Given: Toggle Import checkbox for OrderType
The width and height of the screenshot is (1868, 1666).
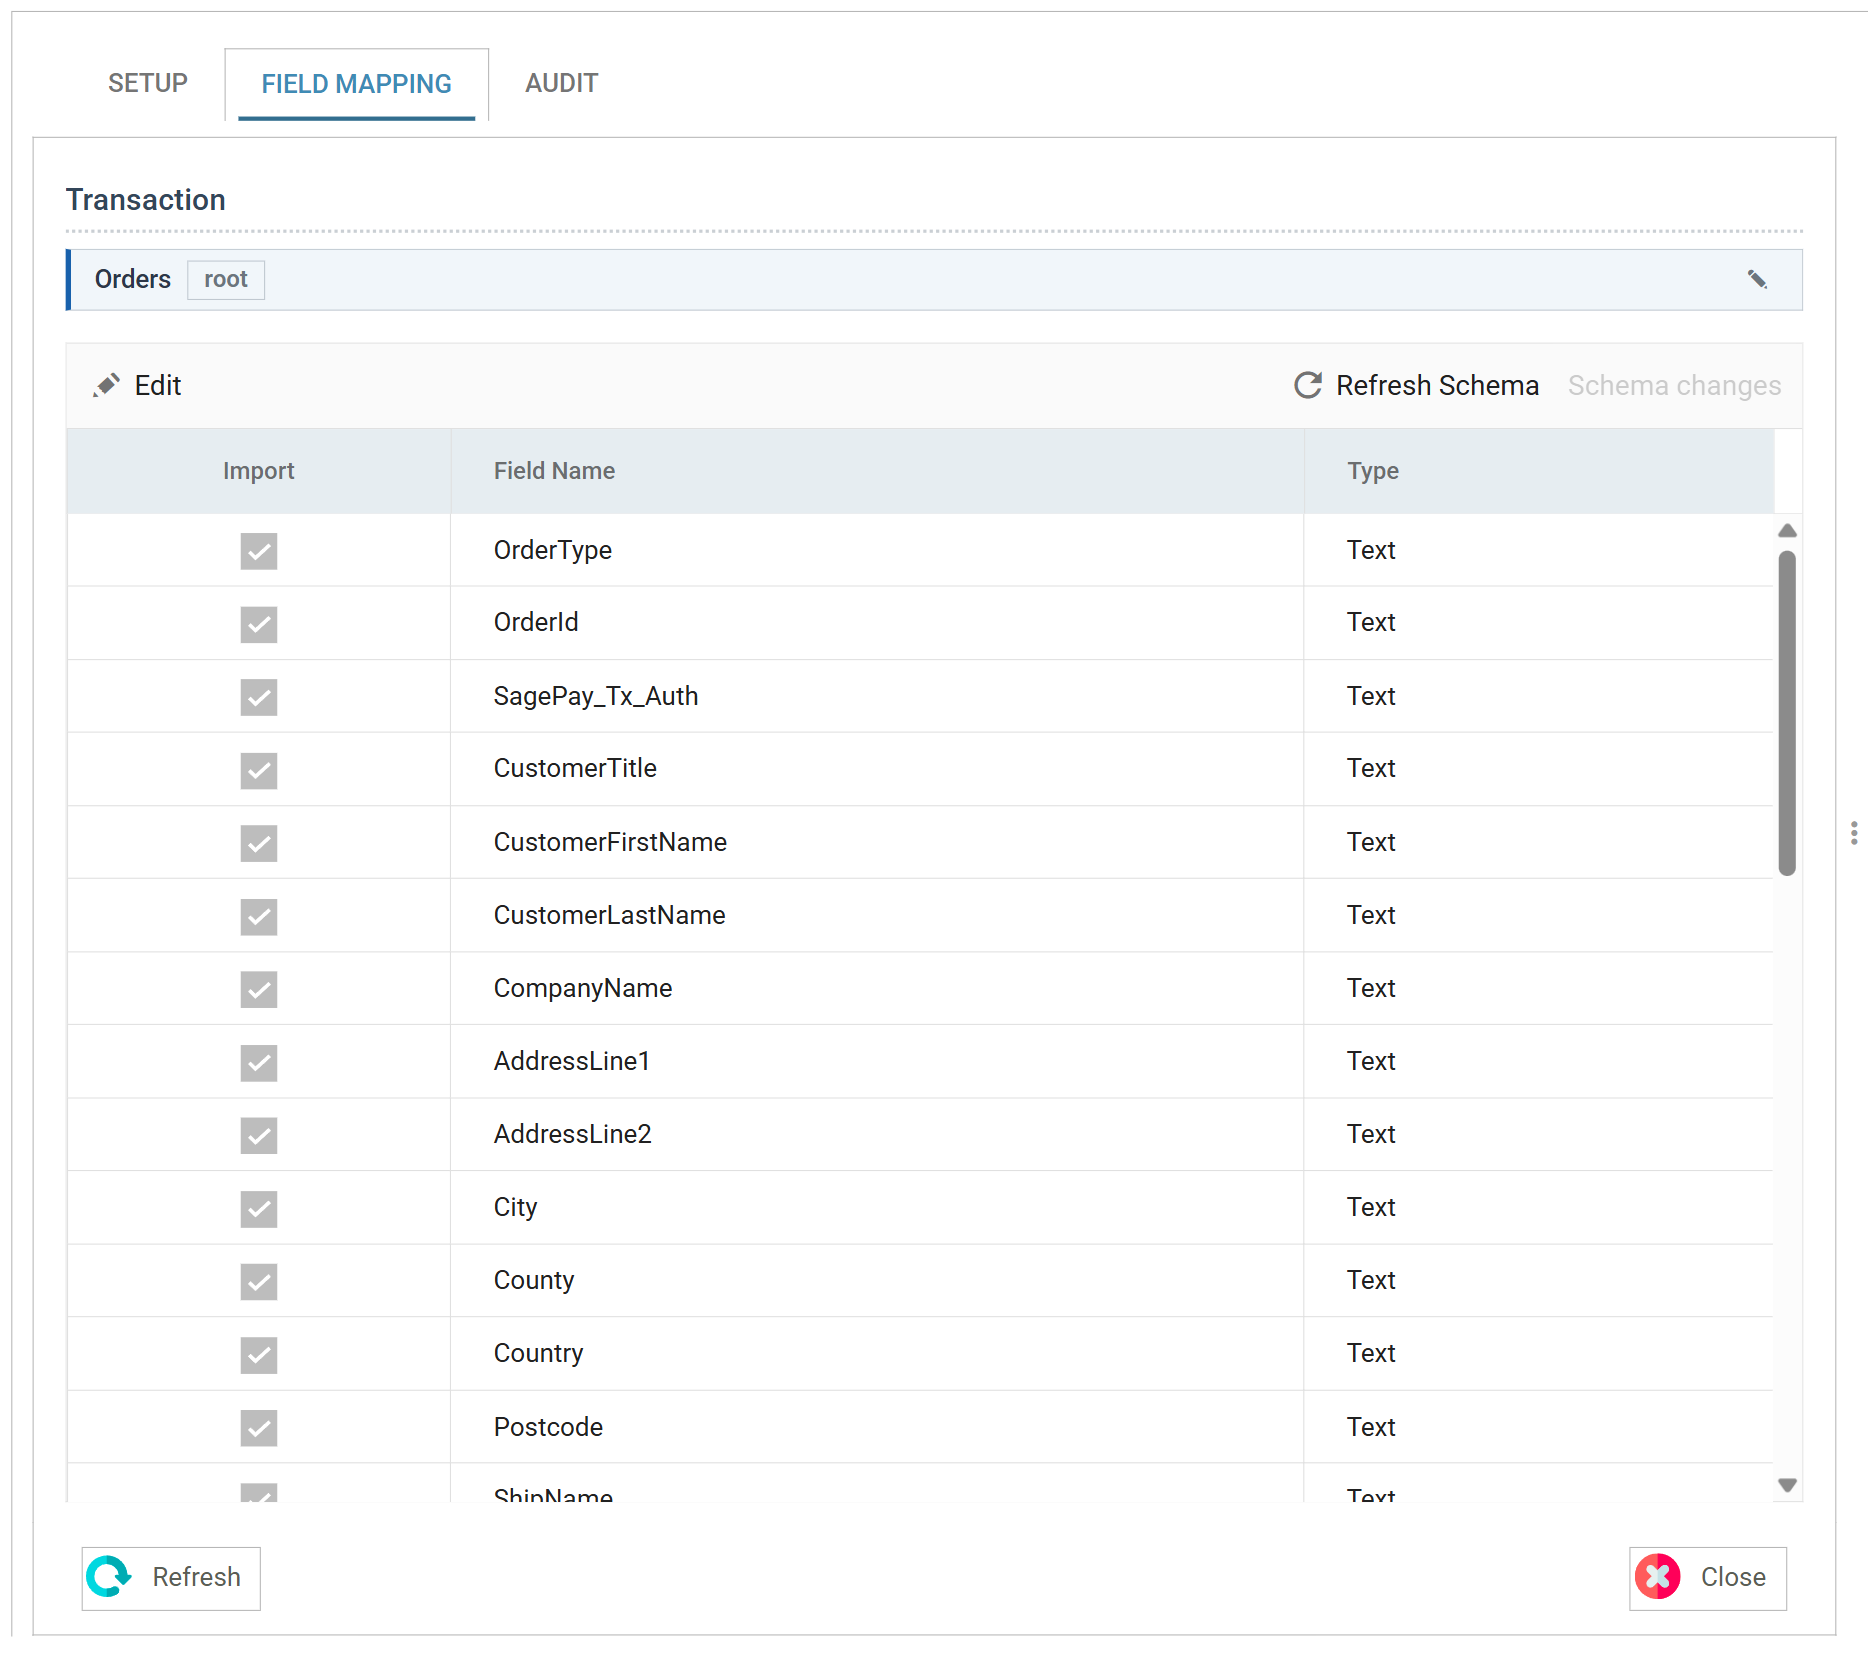Looking at the screenshot, I should tap(259, 550).
